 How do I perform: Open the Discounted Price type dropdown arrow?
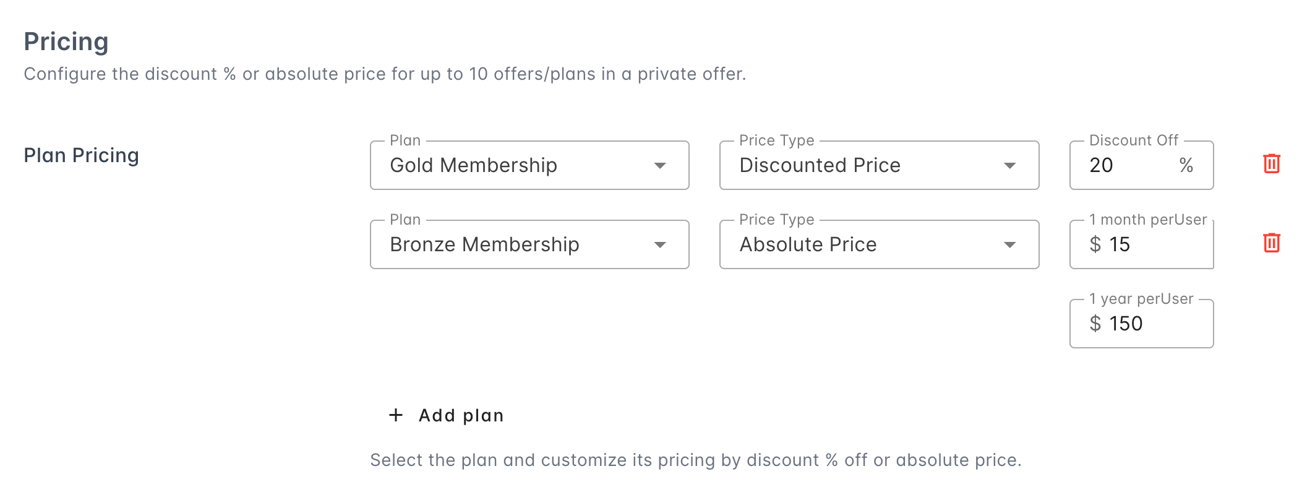(1010, 166)
